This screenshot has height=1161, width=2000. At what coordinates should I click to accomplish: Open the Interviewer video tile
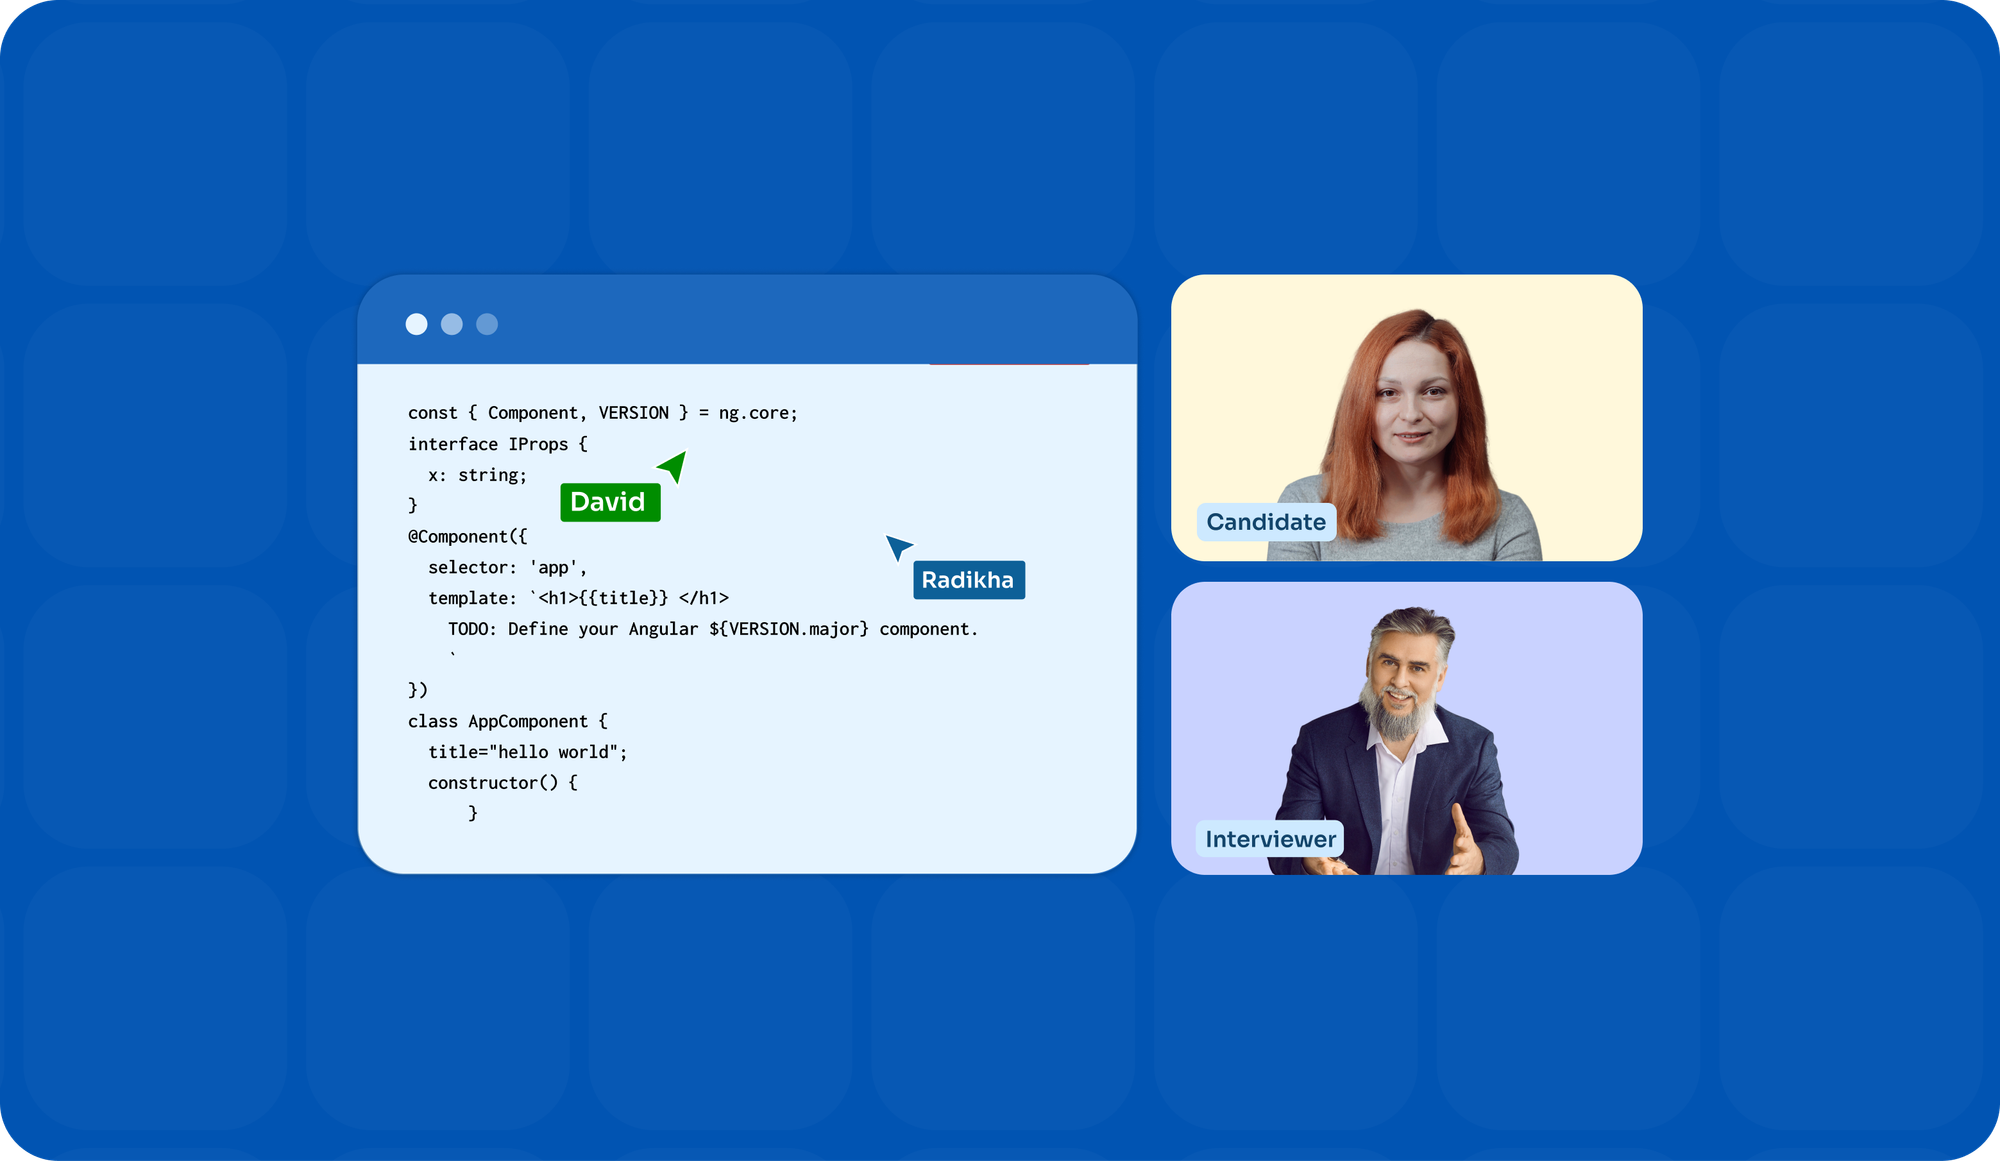pyautogui.click(x=1406, y=728)
